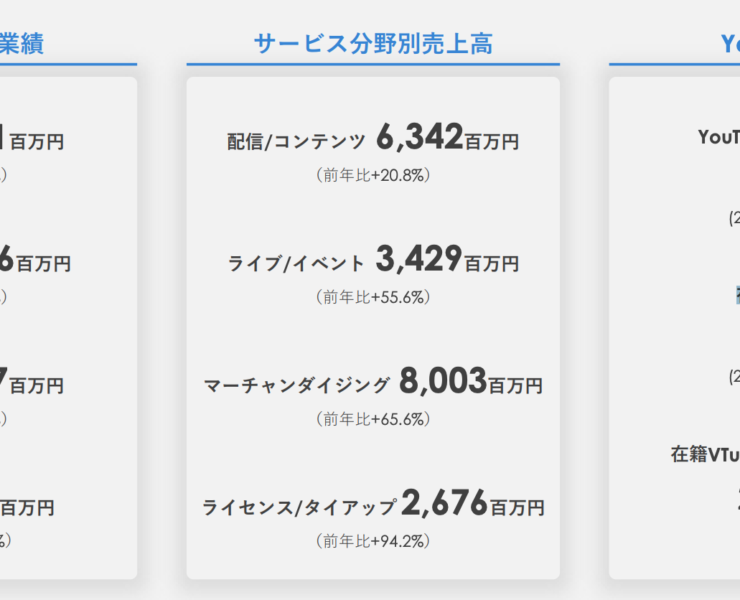Click the 8,003 sales figure
This screenshot has width=740, height=600.
443,380
